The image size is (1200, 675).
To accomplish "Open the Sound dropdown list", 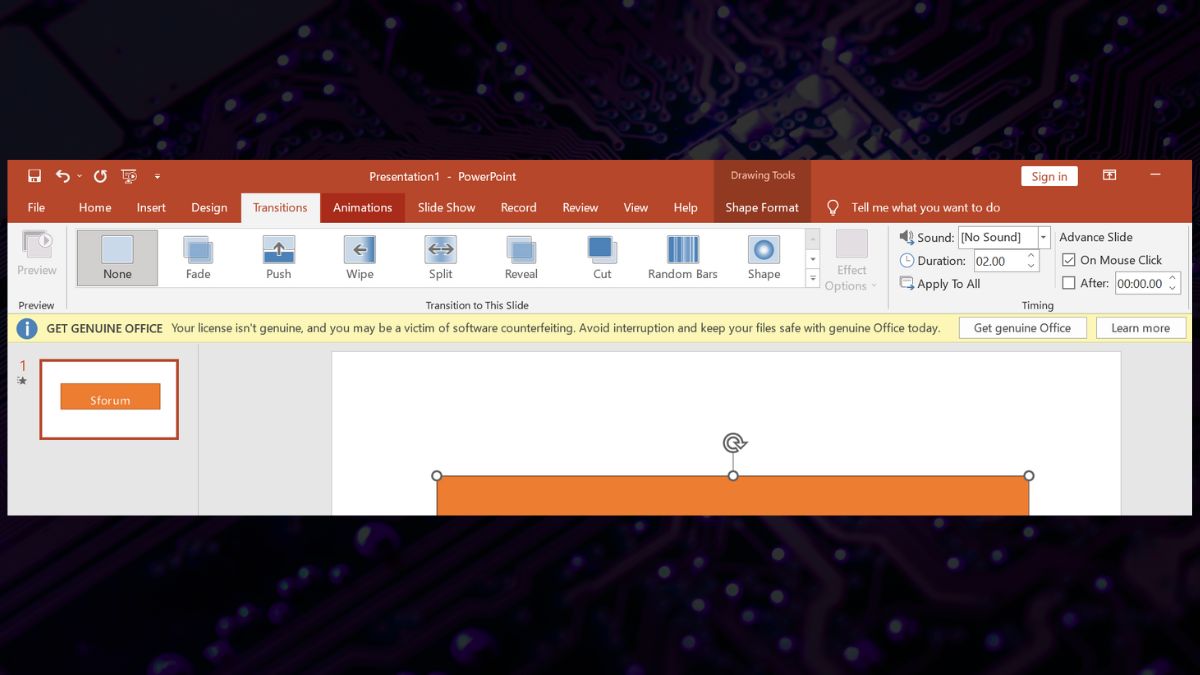I will (1044, 237).
